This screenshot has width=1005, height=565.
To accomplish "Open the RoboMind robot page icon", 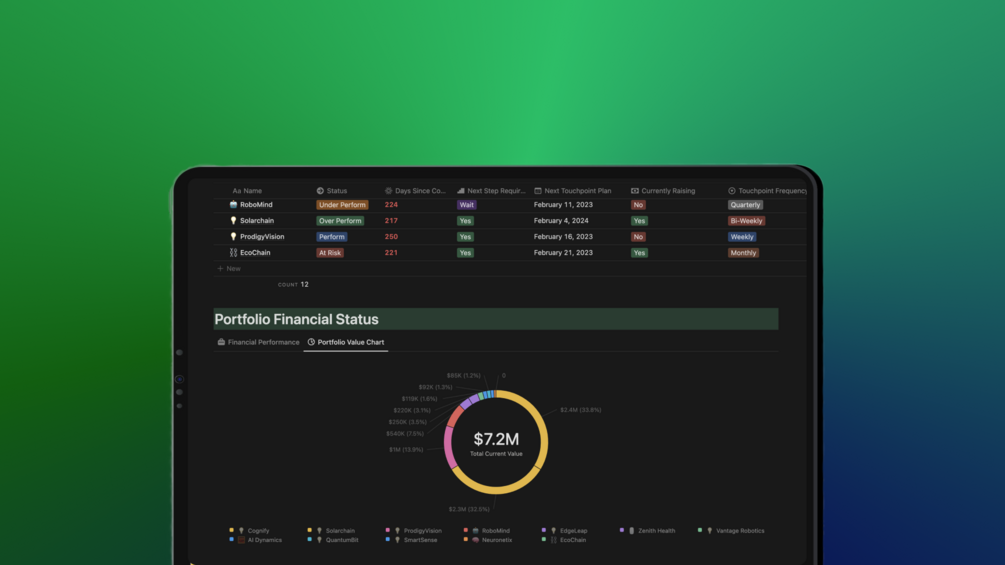I will (x=233, y=204).
